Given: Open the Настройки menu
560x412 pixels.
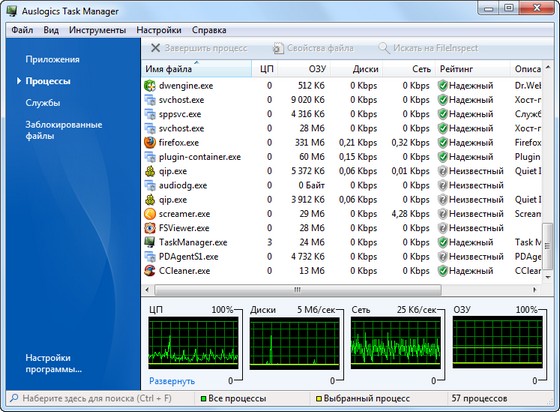Looking at the screenshot, I should point(159,30).
